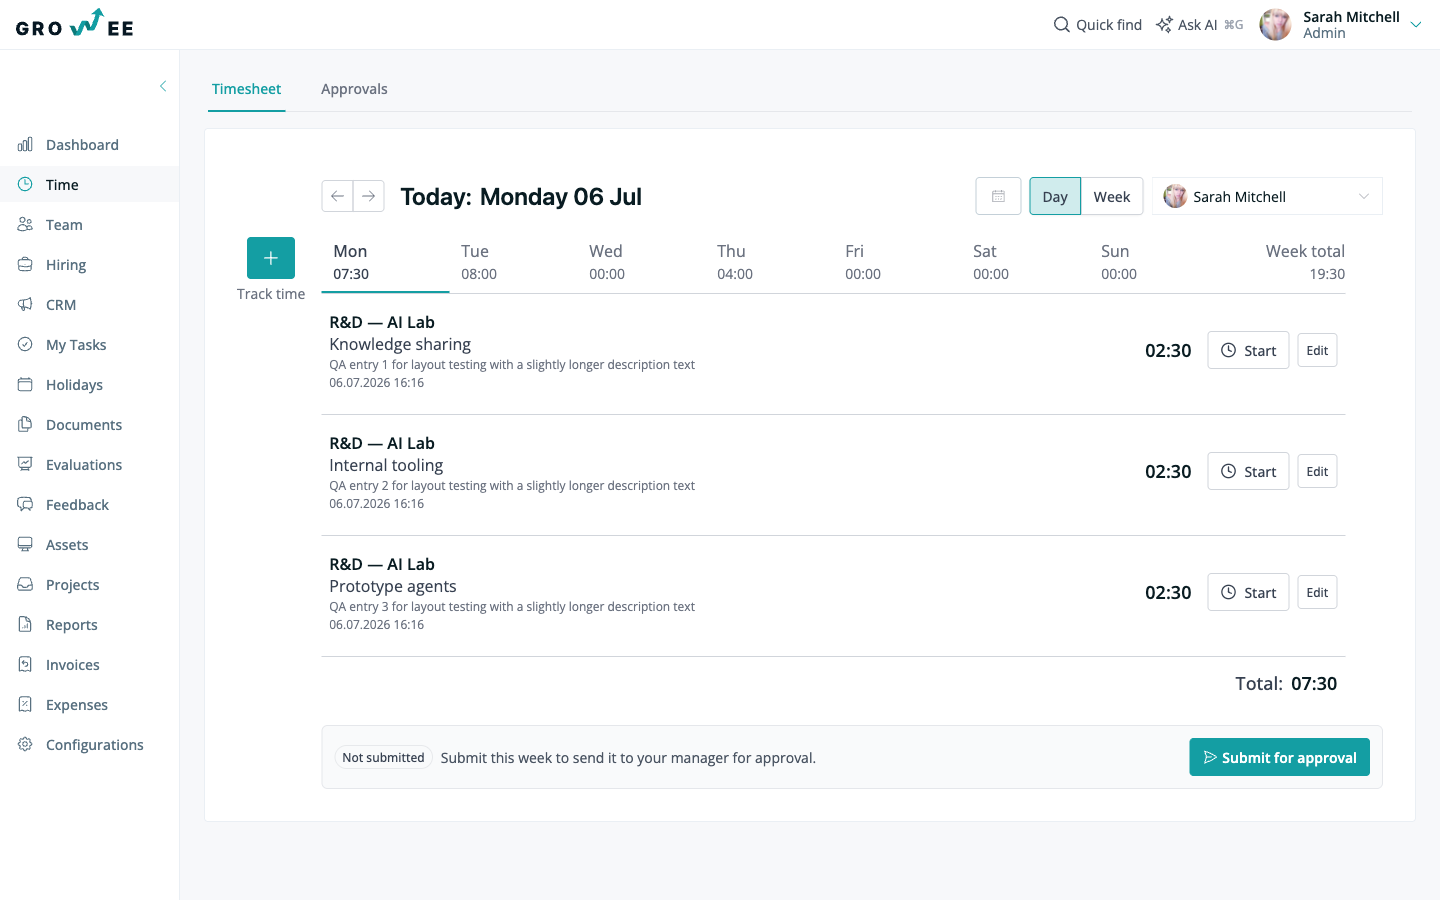Open the Sarah Mitchell user dropdown

pos(1267,196)
